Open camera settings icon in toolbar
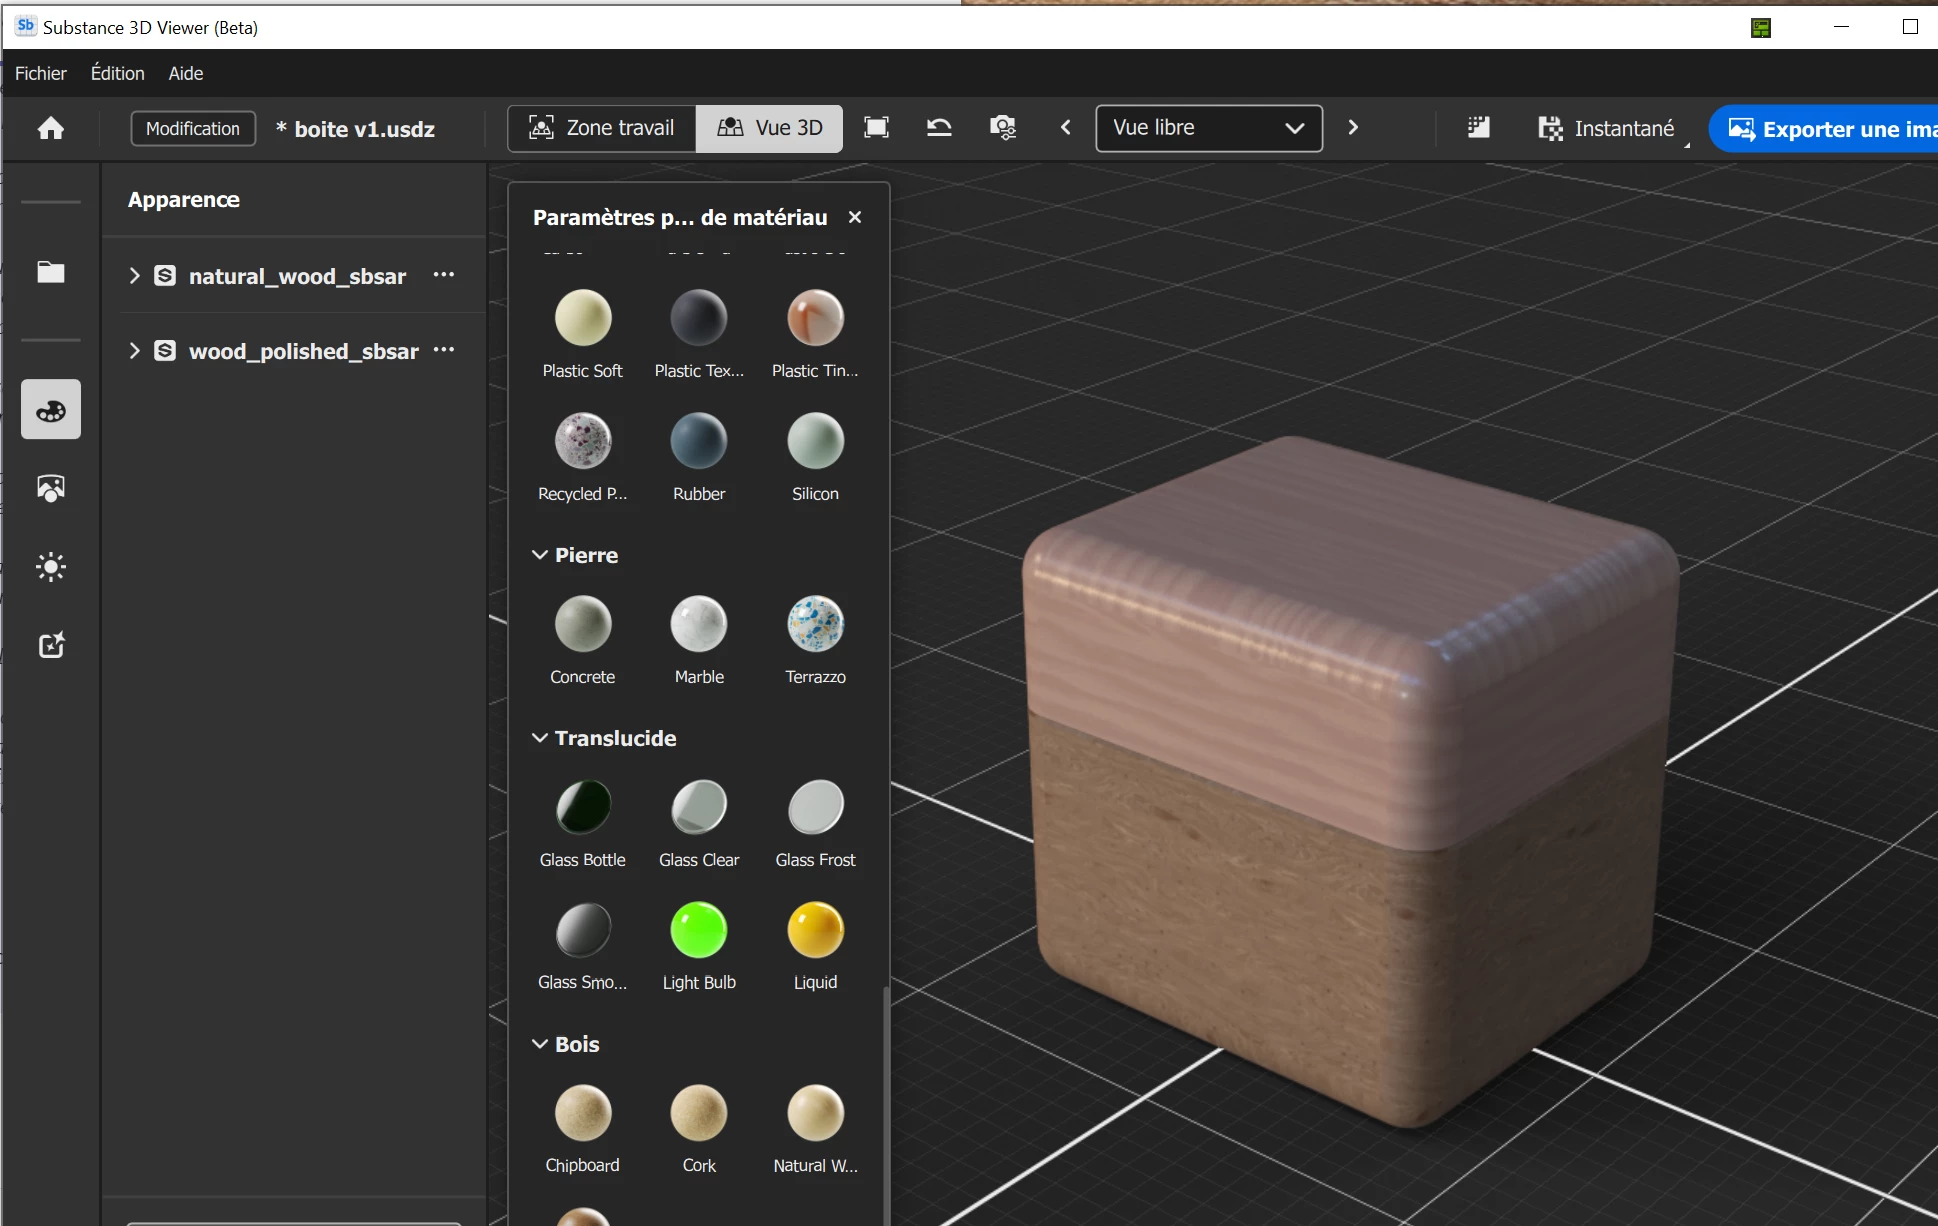 [1002, 128]
